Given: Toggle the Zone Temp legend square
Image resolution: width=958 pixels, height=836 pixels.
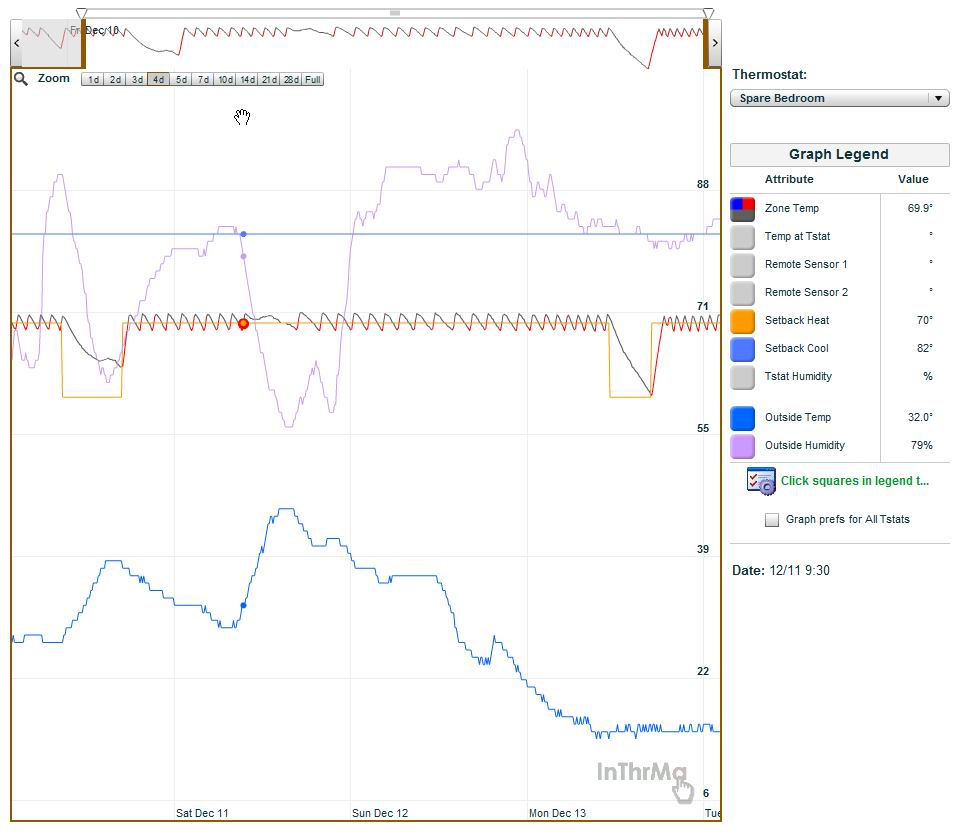Looking at the screenshot, I should tap(742, 209).
